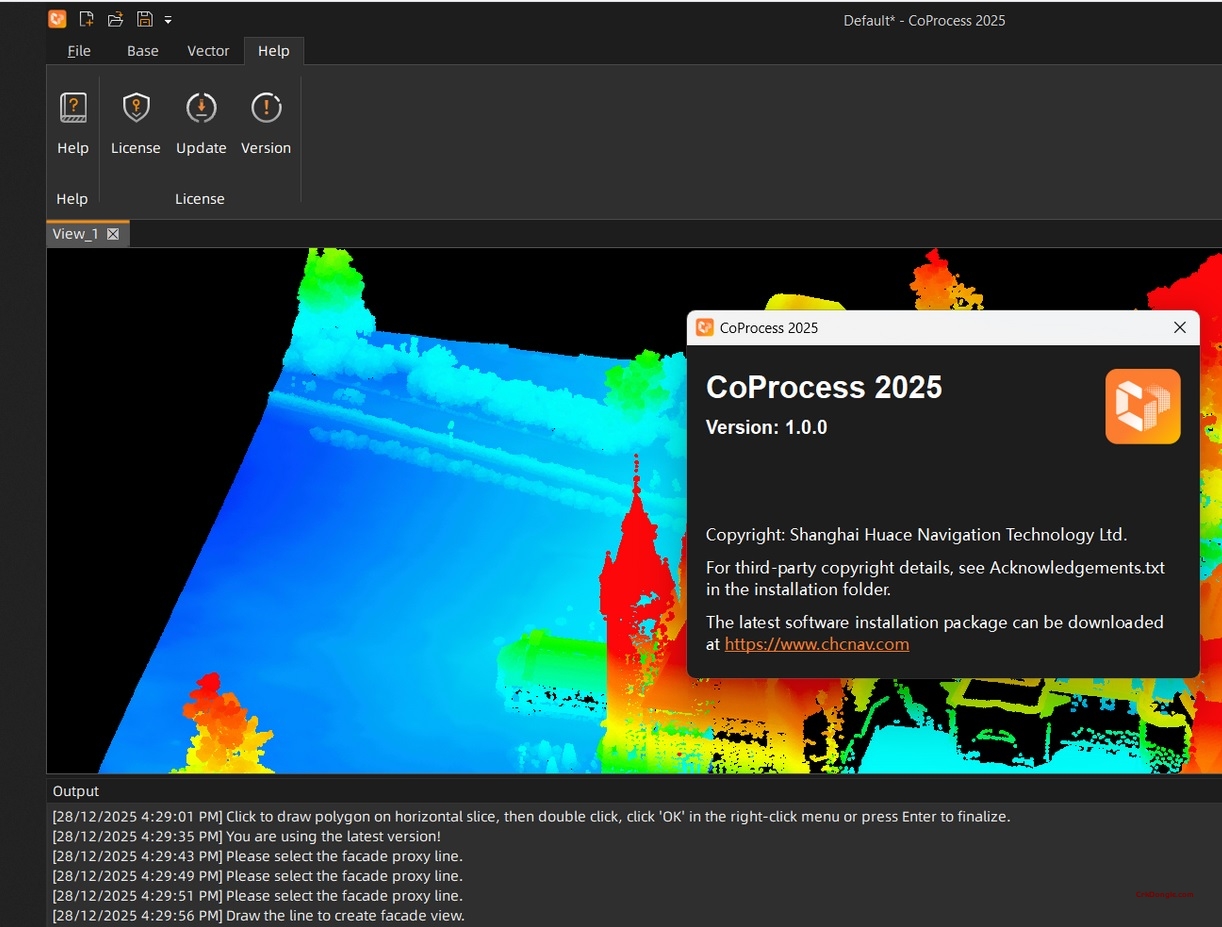The width and height of the screenshot is (1222, 927).
Task: Expand the quick access toolbar dropdown arrow
Action: coord(168,20)
